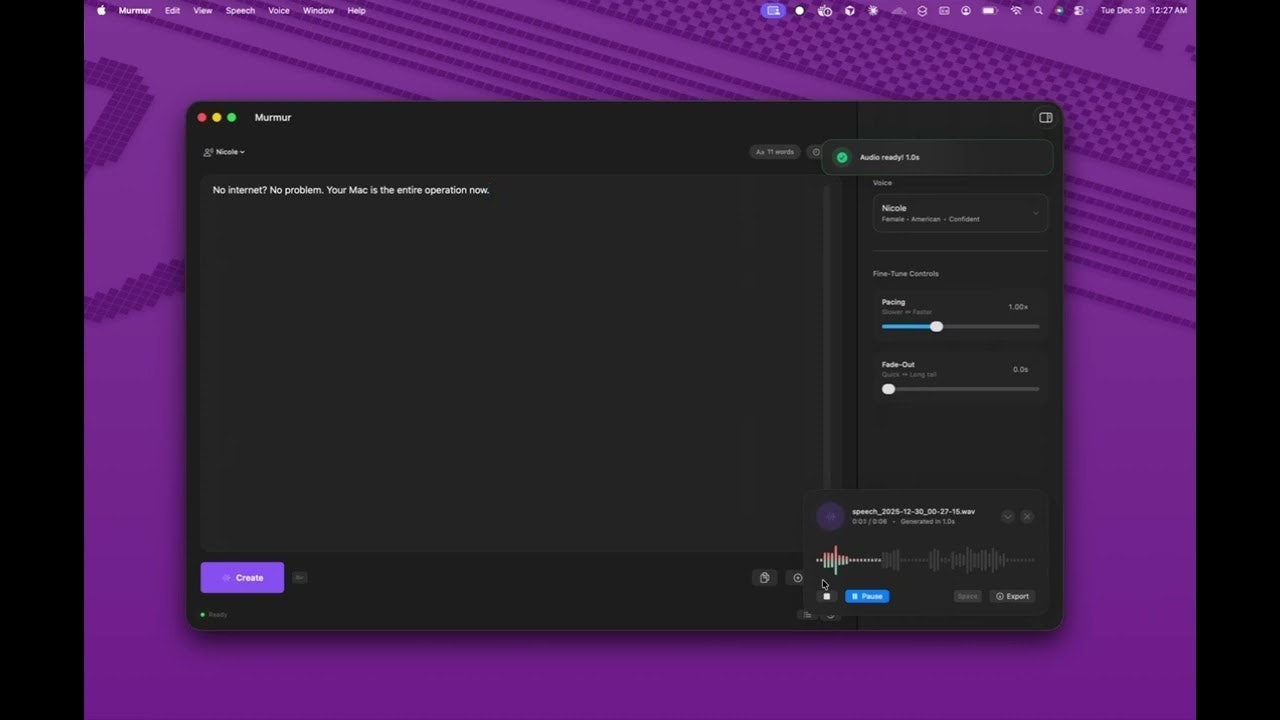Toggle the sidebar panel icon
The width and height of the screenshot is (1280, 720).
click(x=1045, y=117)
